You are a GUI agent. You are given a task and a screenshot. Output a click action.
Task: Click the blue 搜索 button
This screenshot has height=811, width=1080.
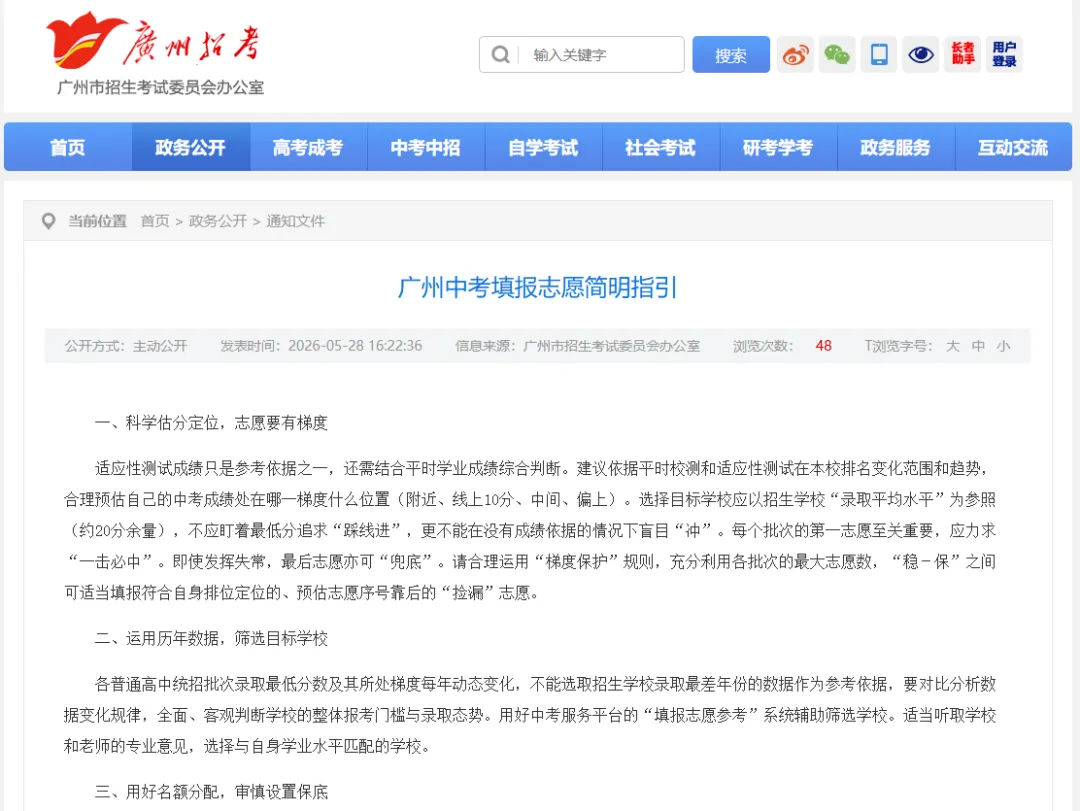point(731,54)
